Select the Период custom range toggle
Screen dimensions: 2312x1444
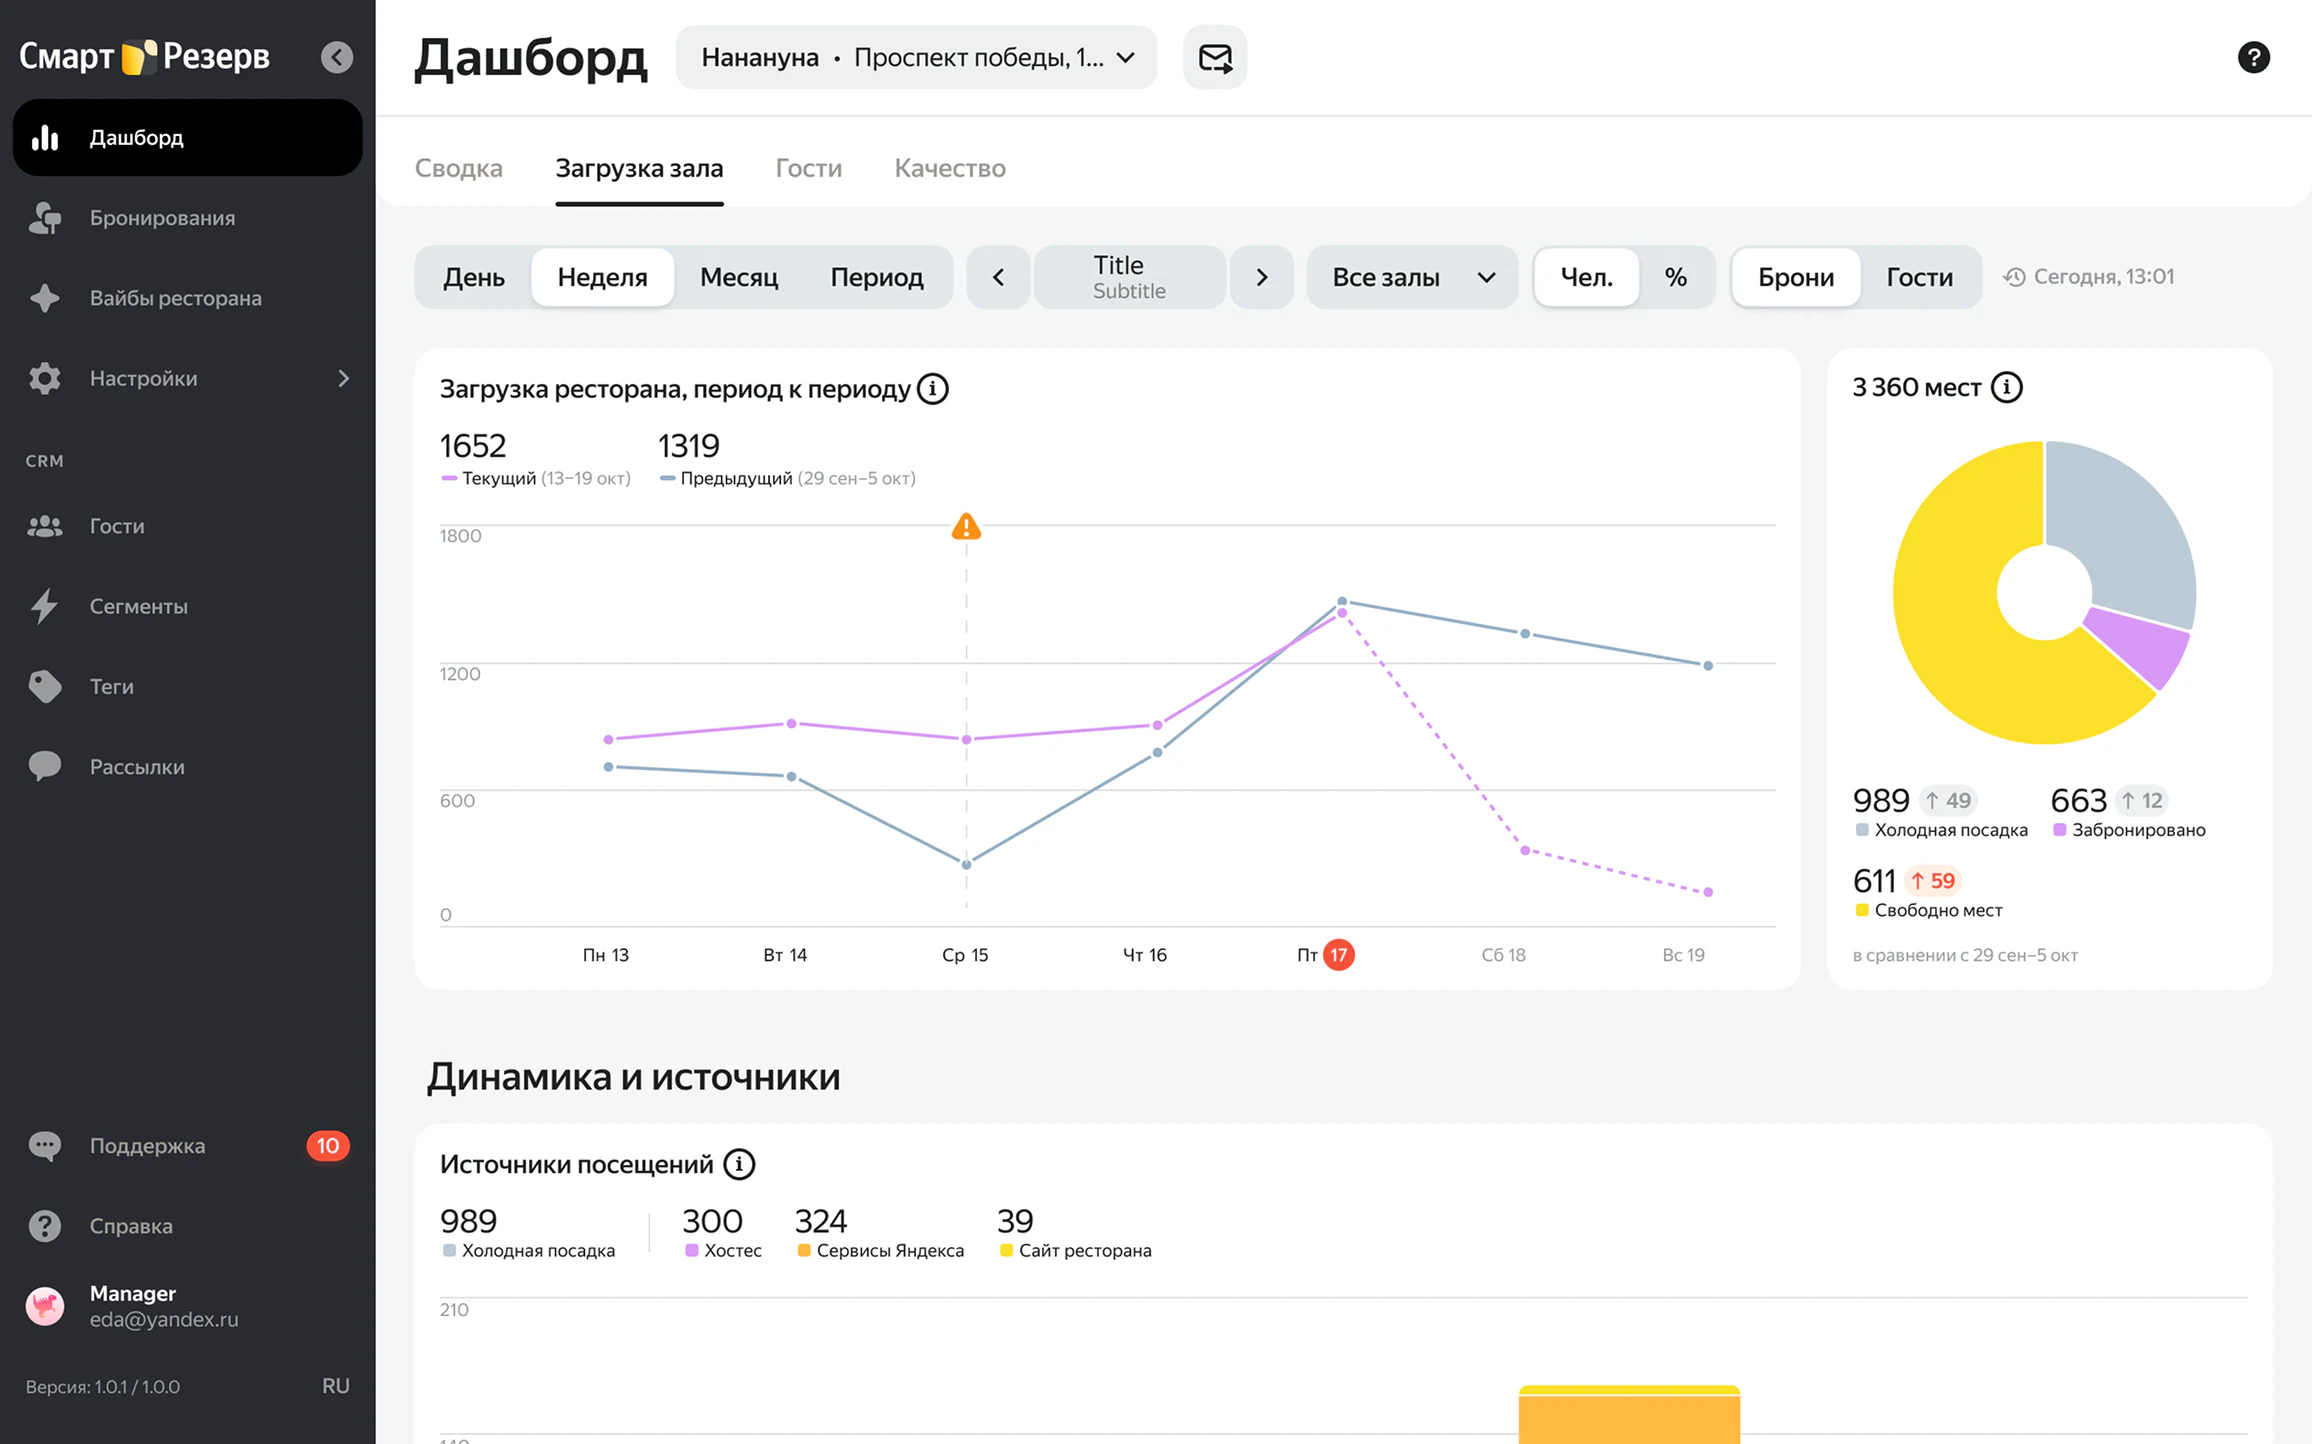coord(877,277)
